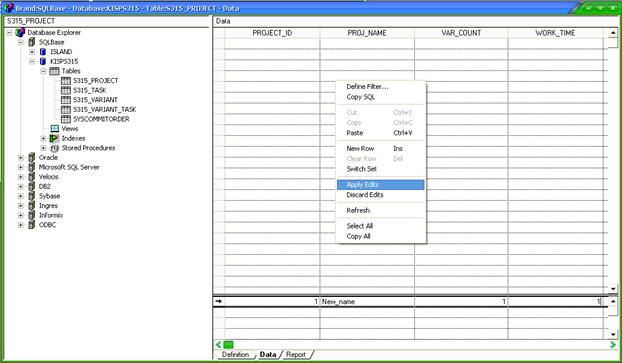
Task: Click the KISPS315 database cylinder icon
Action: 43,61
